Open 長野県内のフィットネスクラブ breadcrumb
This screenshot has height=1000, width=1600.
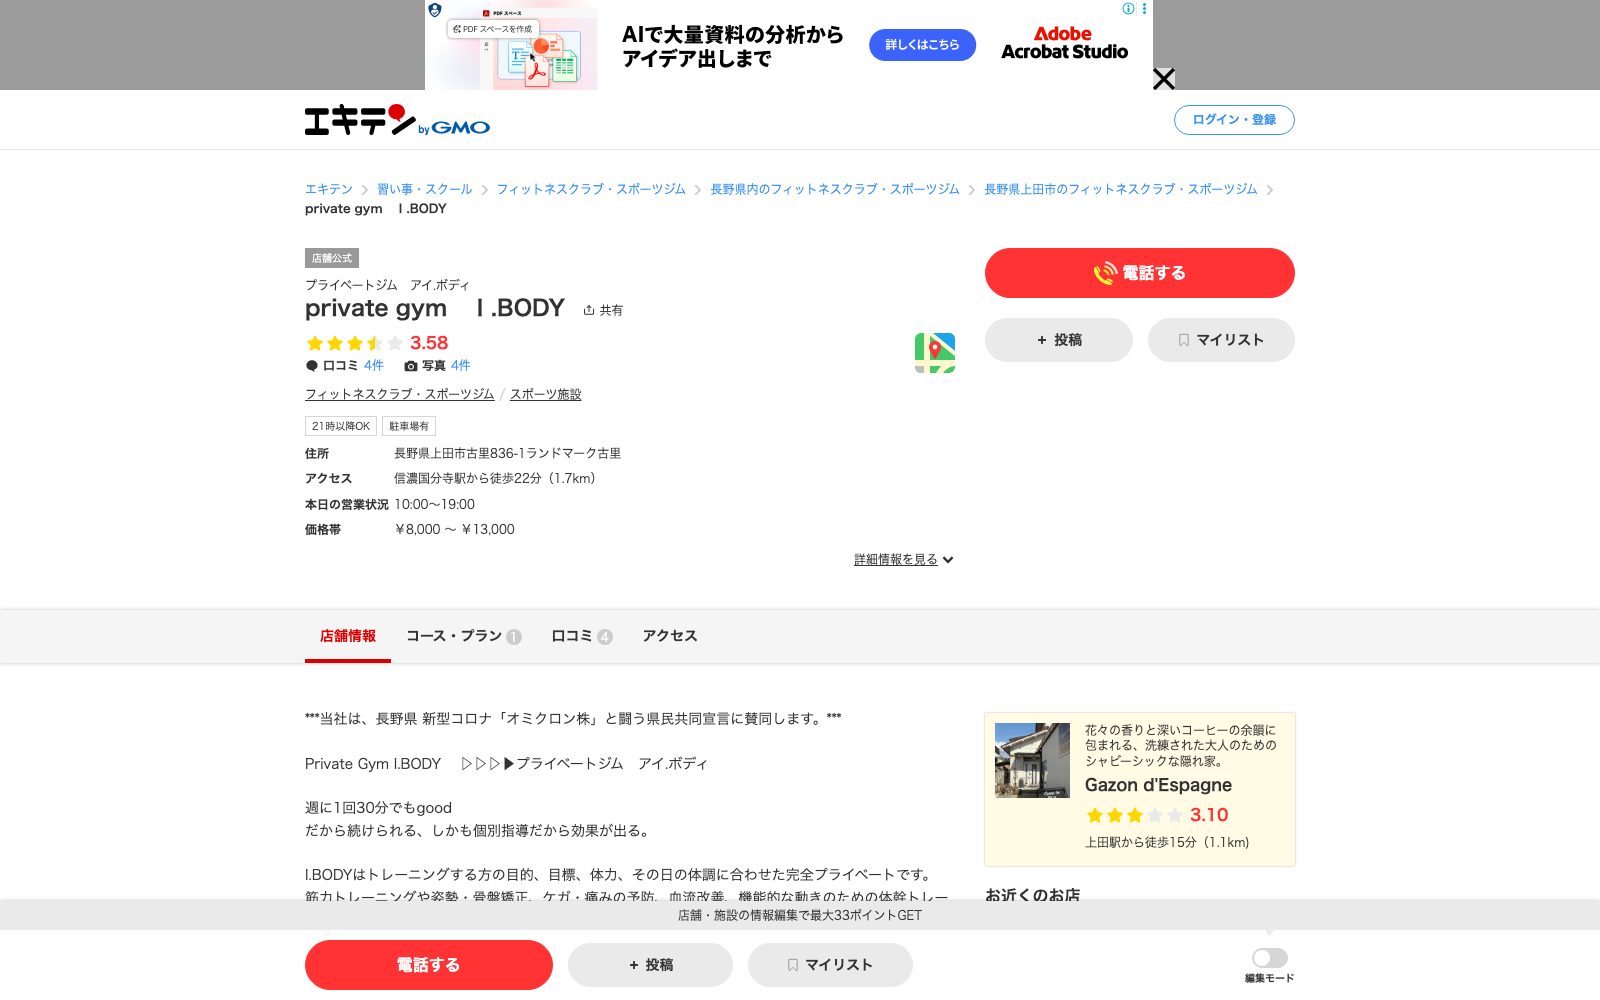[835, 189]
